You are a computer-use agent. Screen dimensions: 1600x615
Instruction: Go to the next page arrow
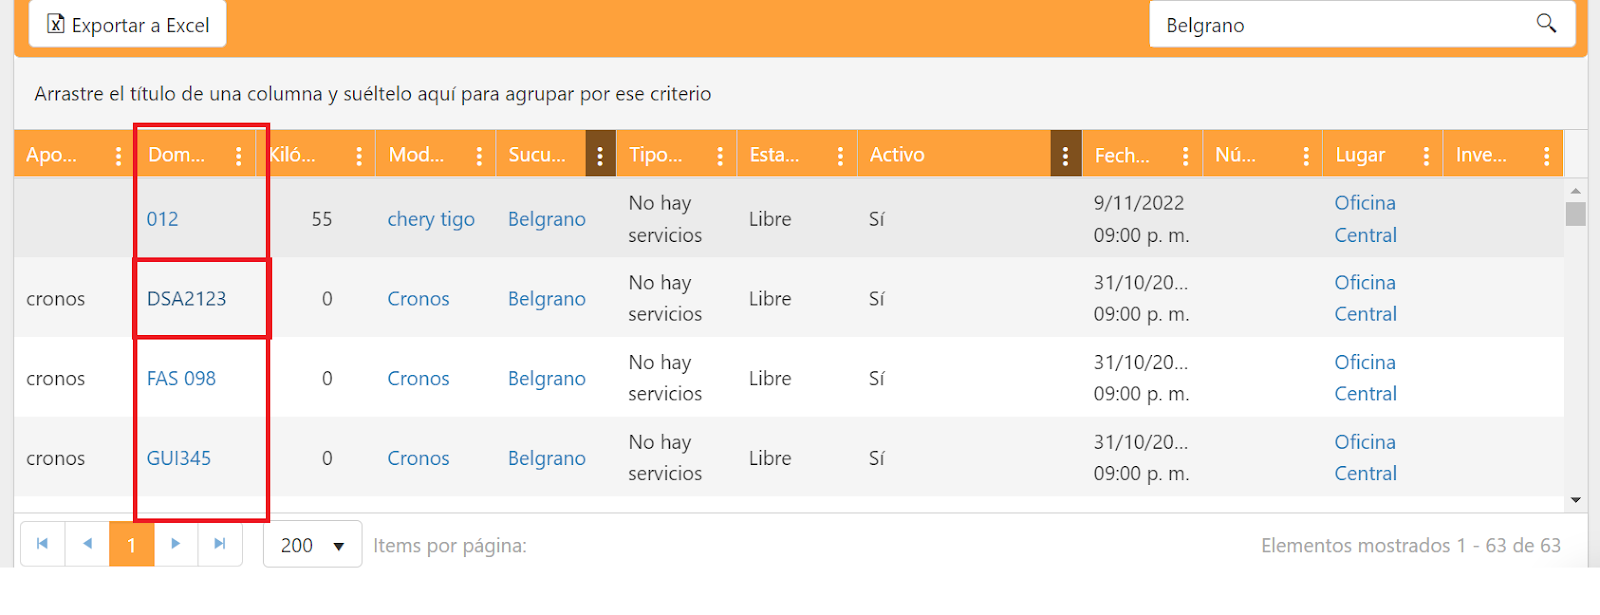[176, 544]
